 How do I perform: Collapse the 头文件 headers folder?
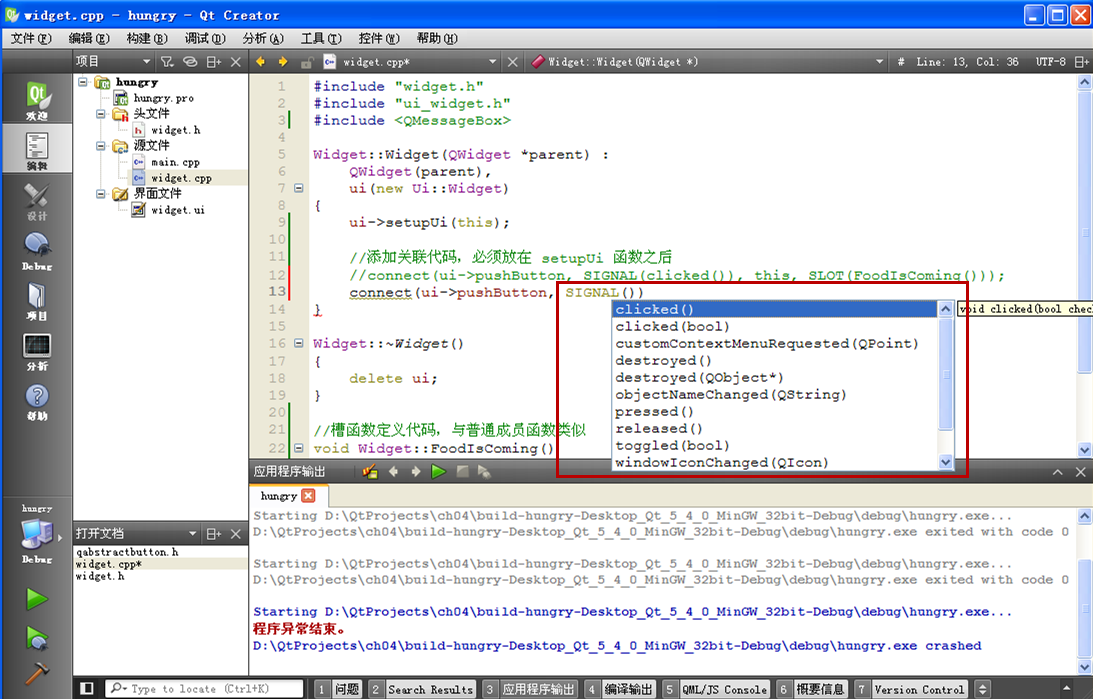(101, 114)
